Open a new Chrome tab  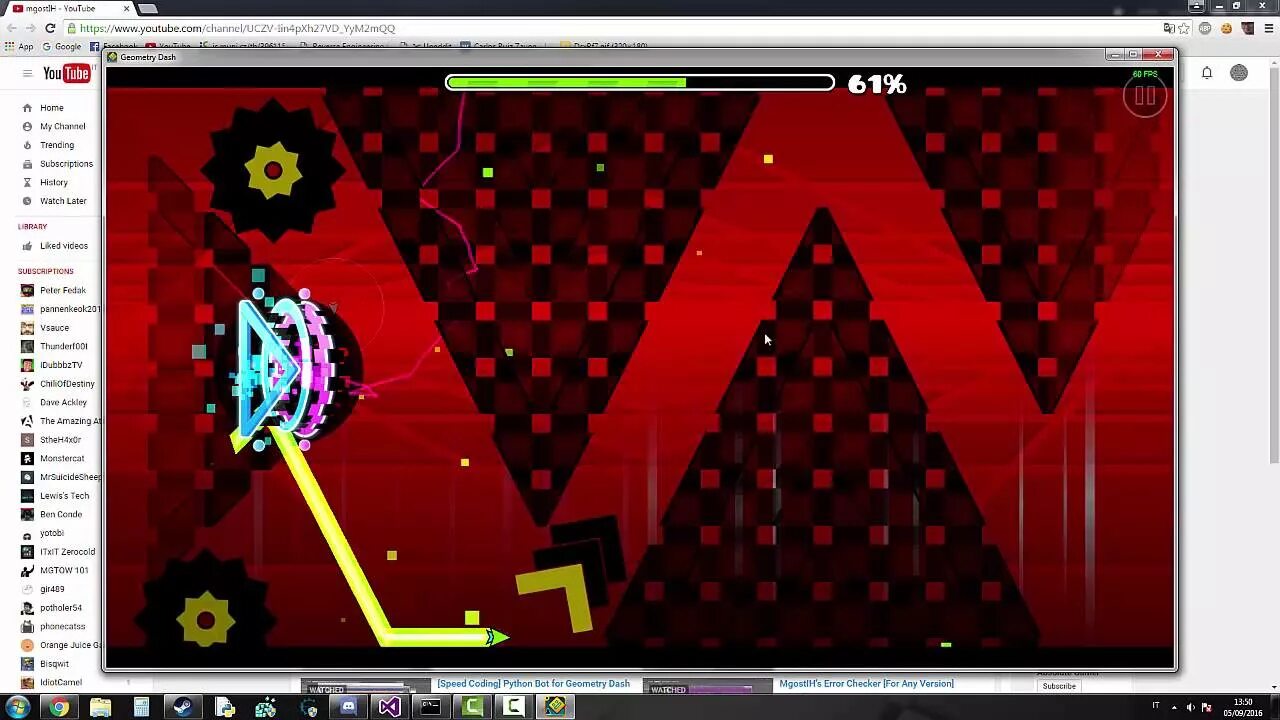pyautogui.click(x=147, y=8)
